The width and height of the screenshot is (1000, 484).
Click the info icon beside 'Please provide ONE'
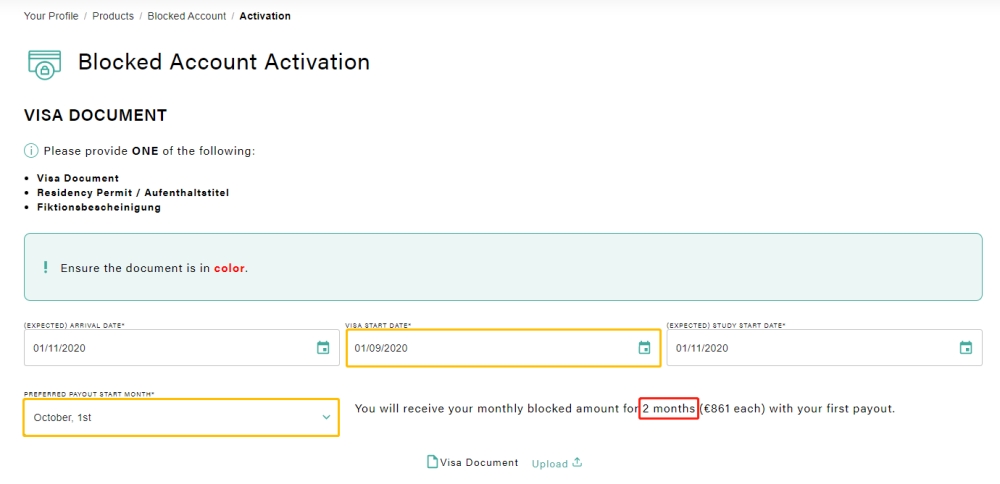[31, 151]
